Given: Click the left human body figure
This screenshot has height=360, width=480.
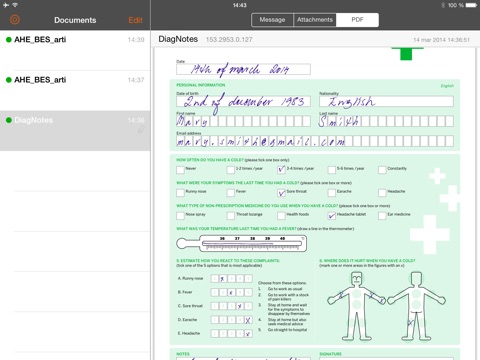Looking at the screenshot, I should coord(356,306).
